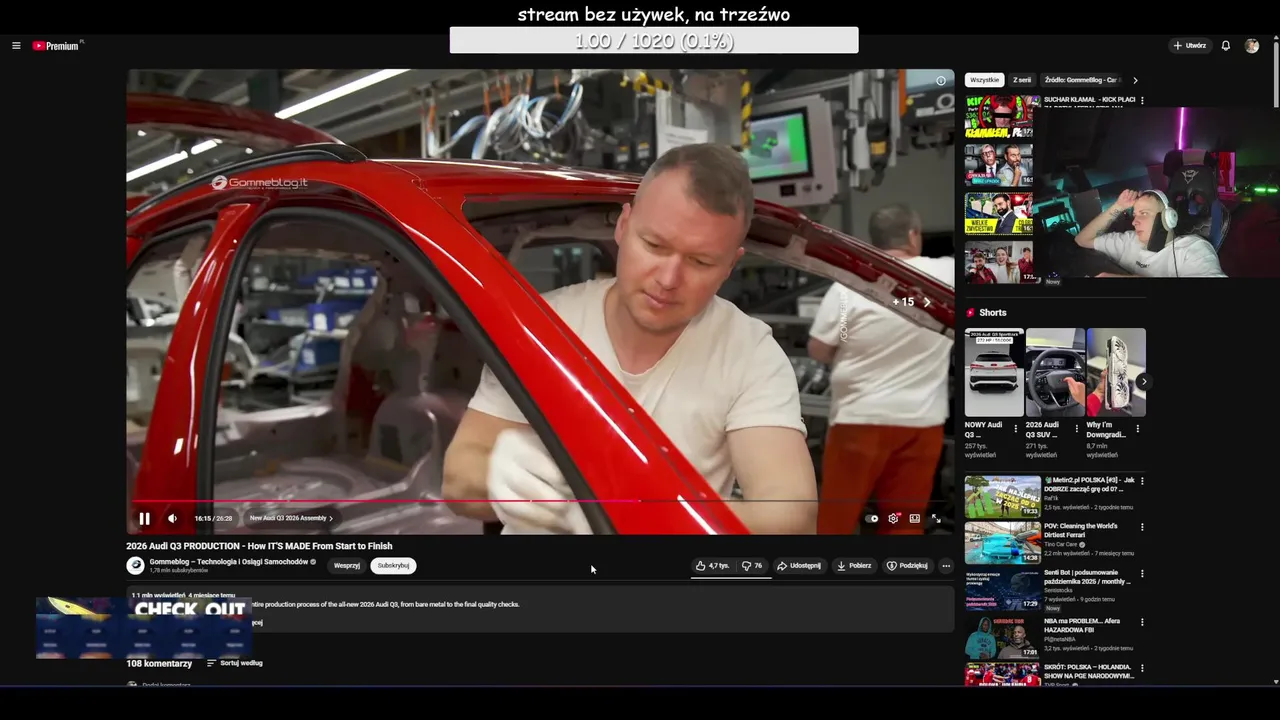The height and width of the screenshot is (720, 1280).
Task: Open Sortuj według comment sorting
Action: click(235, 663)
